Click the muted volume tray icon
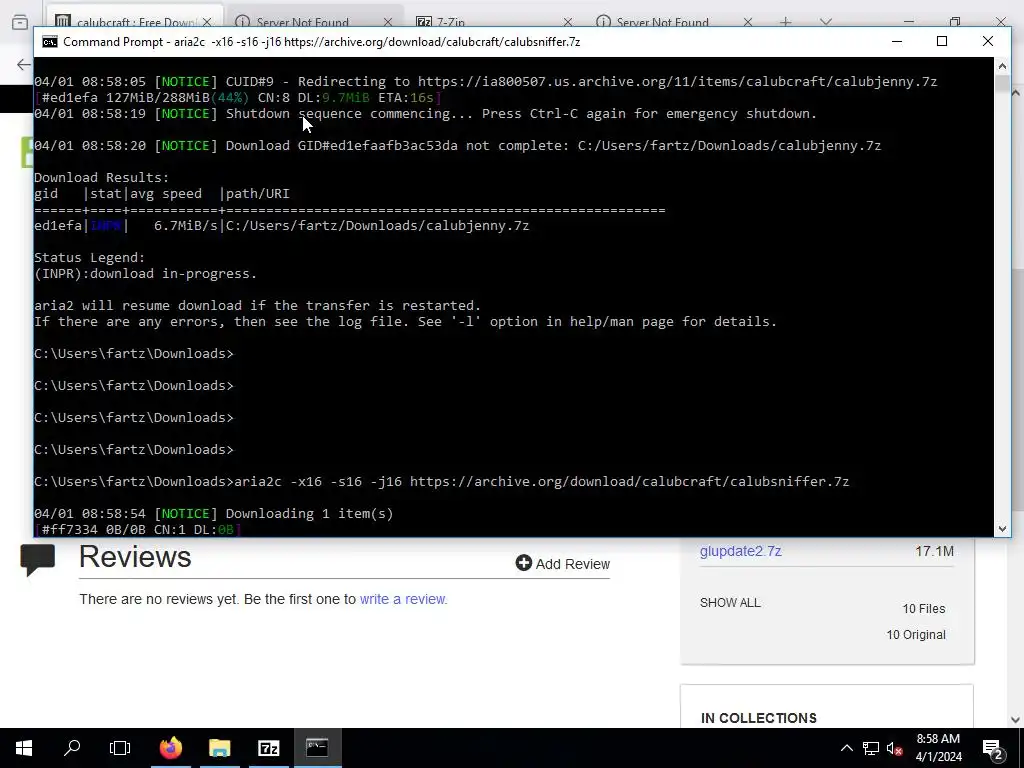 click(x=895, y=748)
